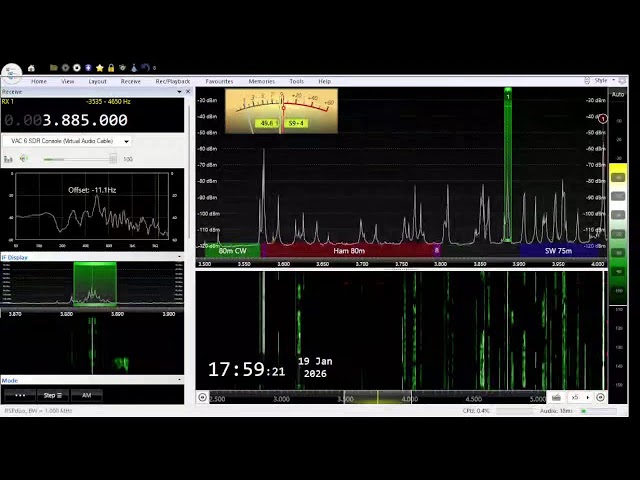Image resolution: width=640 pixels, height=480 pixels.
Task: Click the blue flask icon in toolbar
Action: [134, 68]
